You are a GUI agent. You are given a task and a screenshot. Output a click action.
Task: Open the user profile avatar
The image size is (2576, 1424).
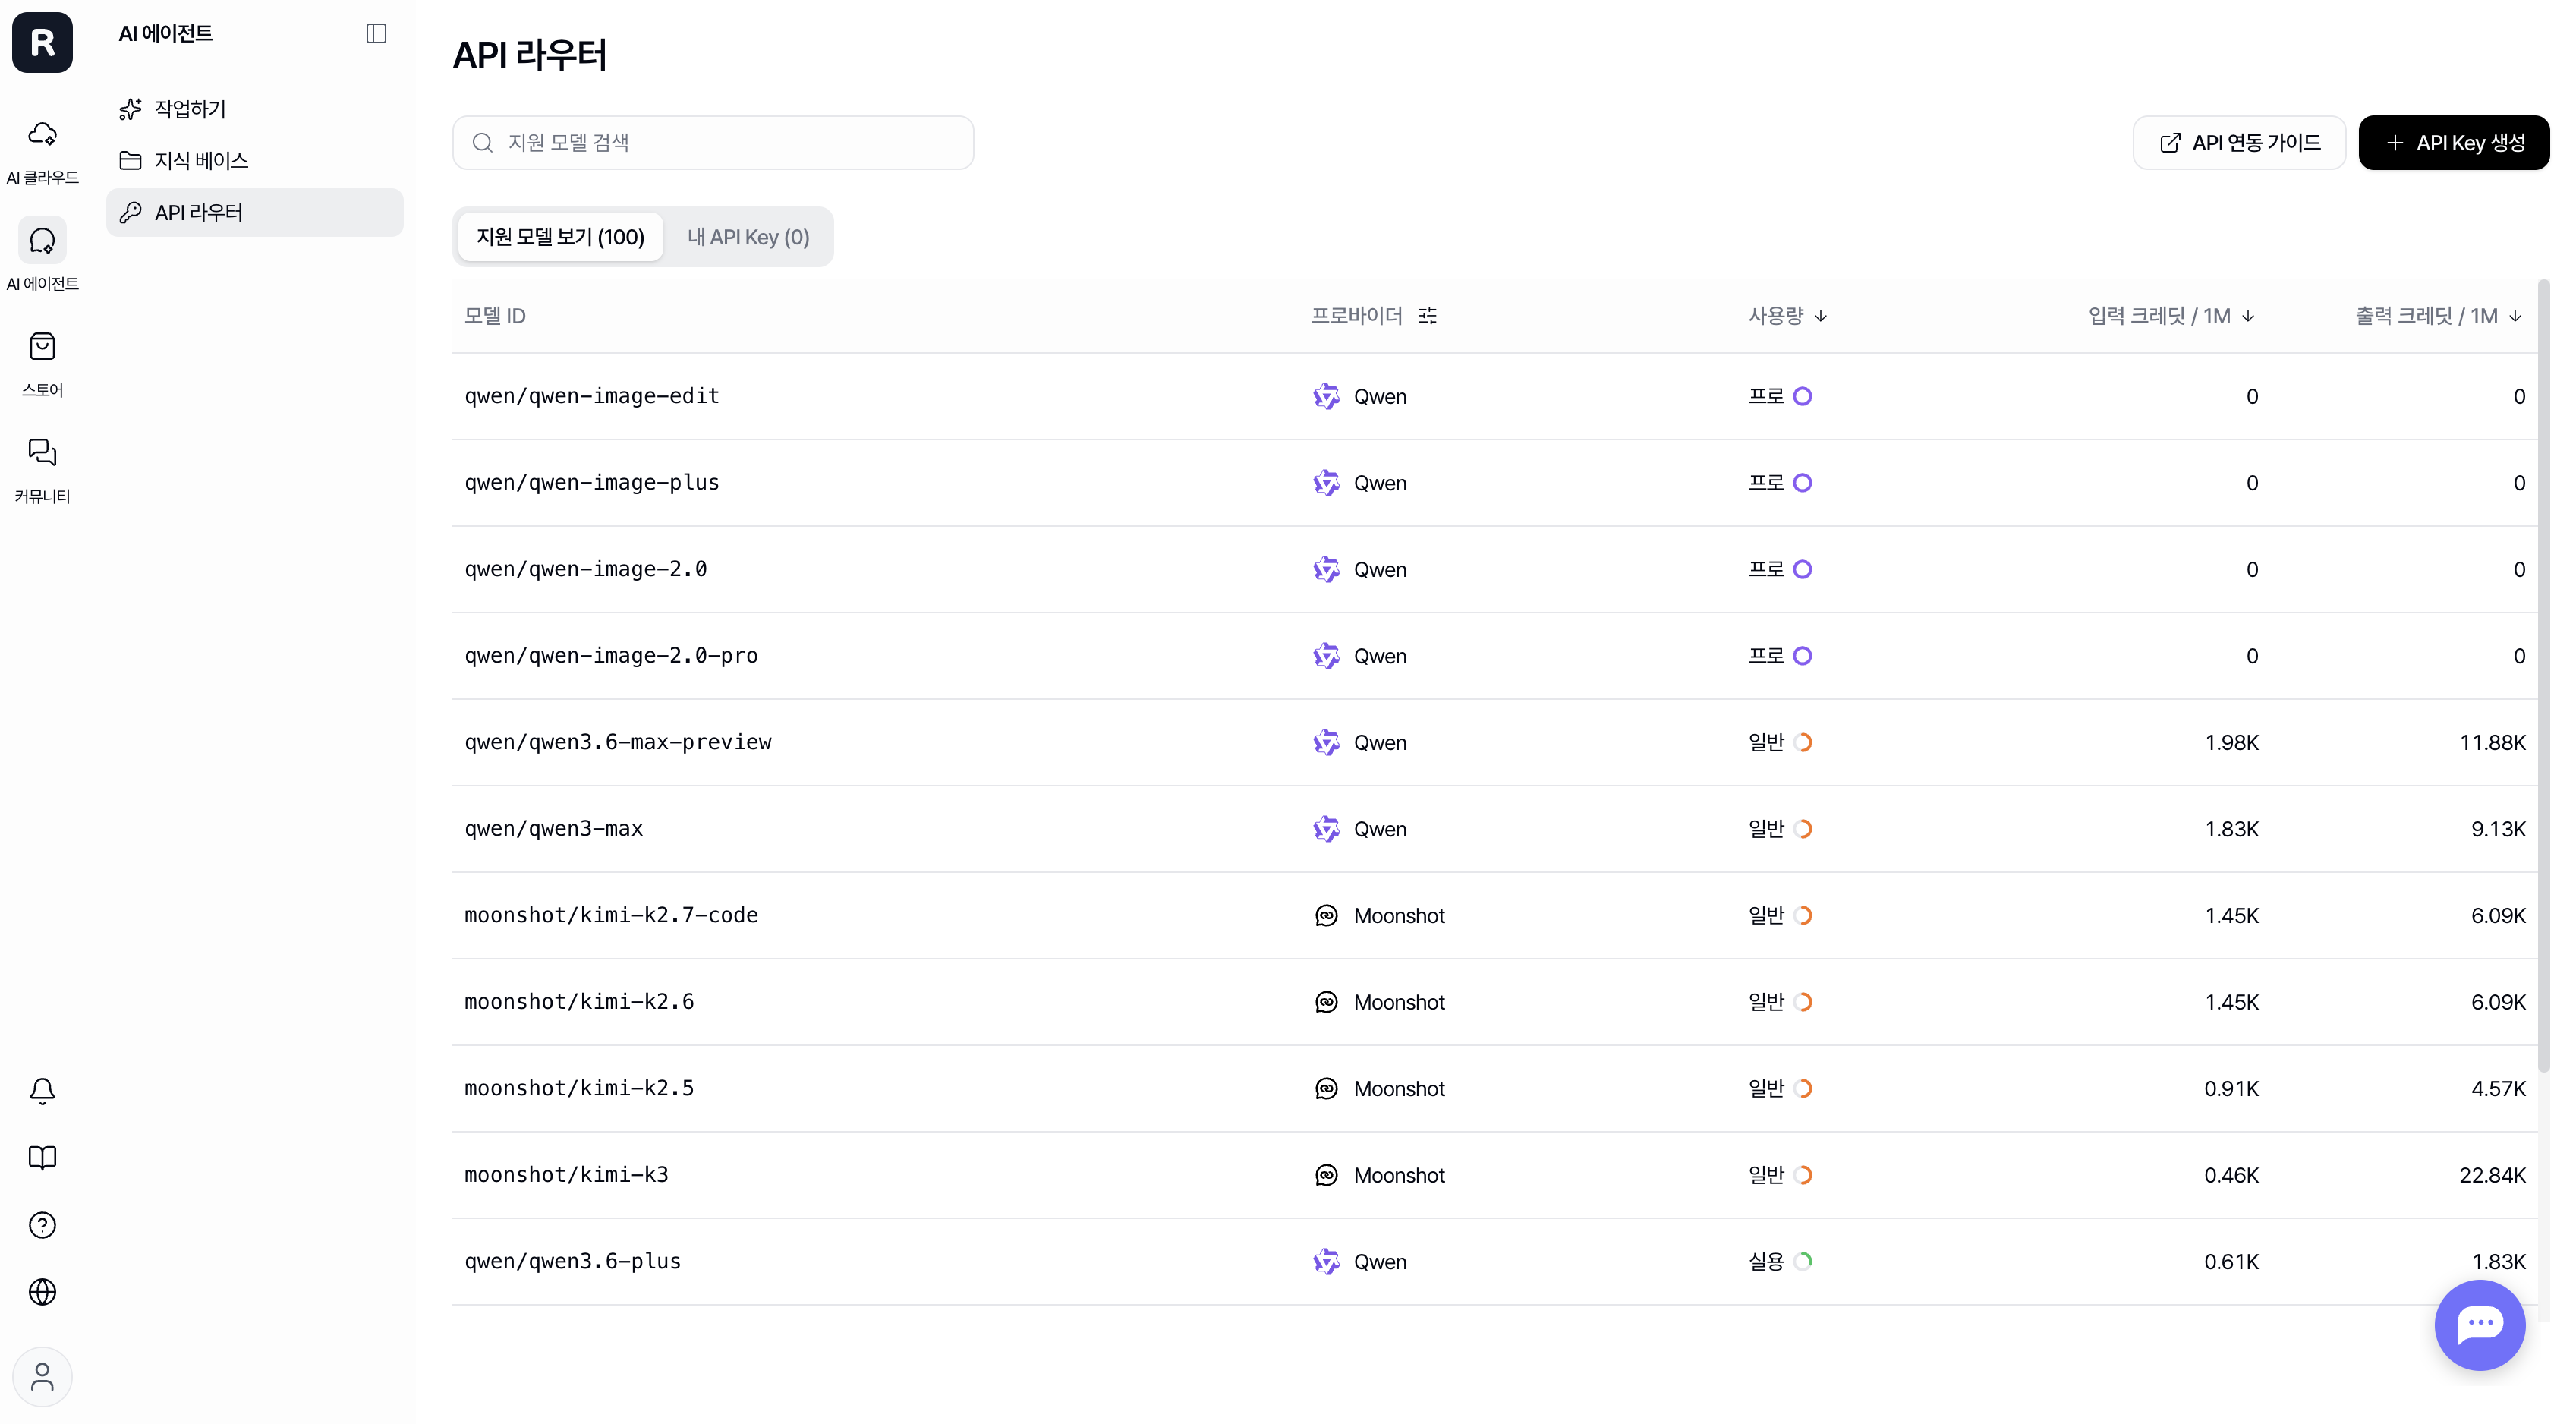point(42,1377)
